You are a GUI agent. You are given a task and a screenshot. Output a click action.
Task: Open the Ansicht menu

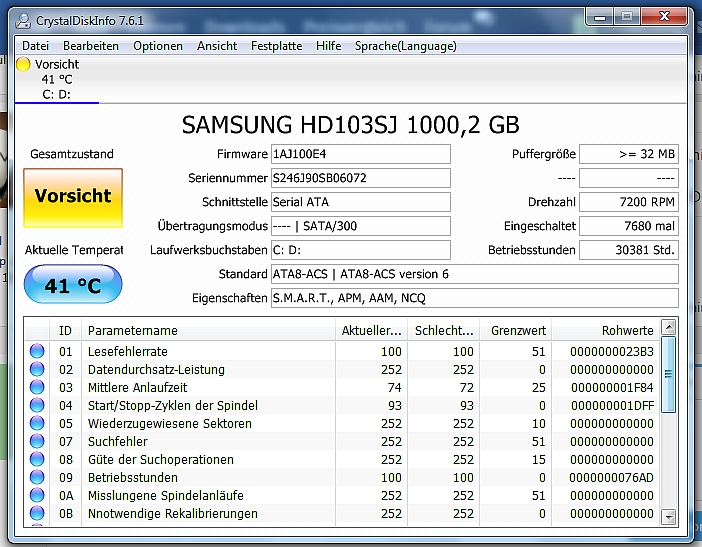click(217, 46)
